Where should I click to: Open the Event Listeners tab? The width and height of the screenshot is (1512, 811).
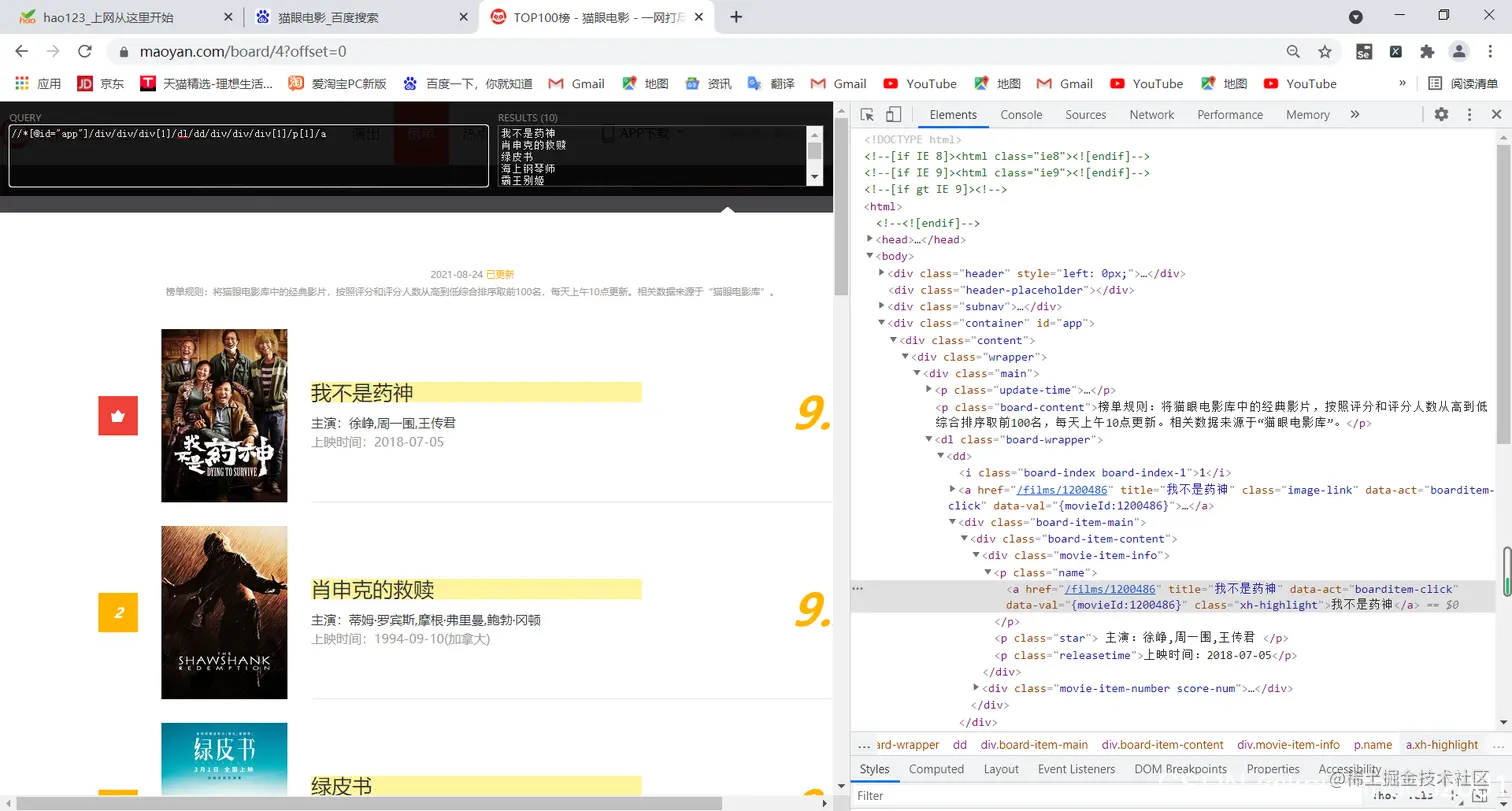1076,769
